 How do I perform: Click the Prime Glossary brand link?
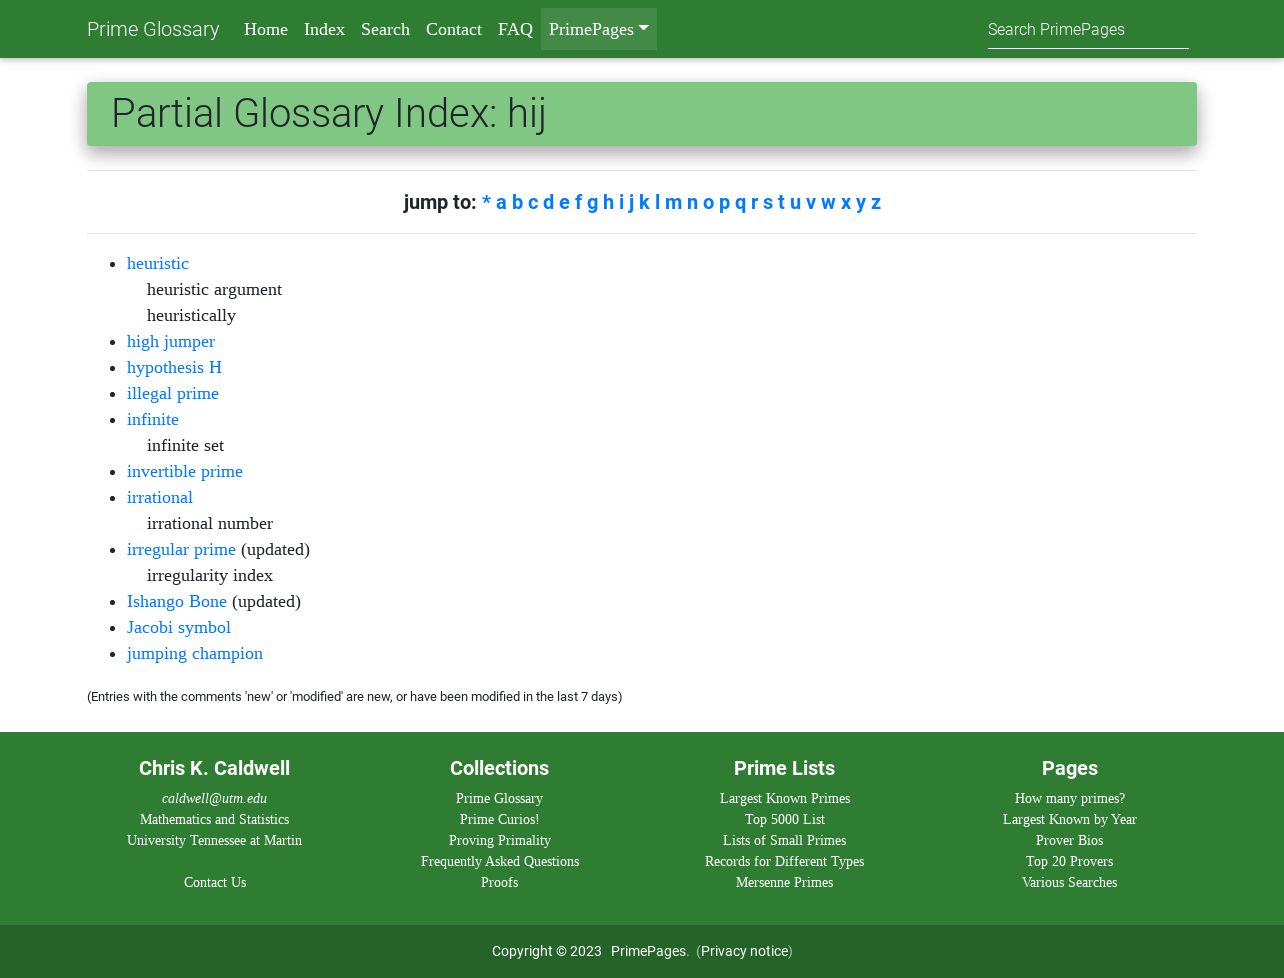pos(153,29)
